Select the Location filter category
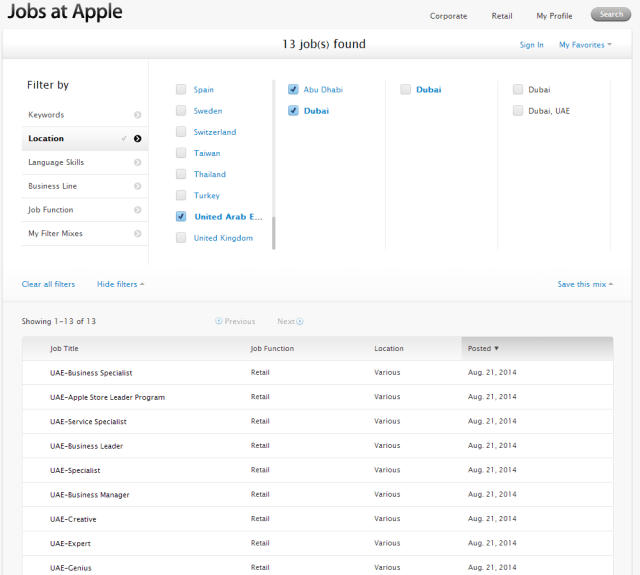Viewport: 640px width, 575px height. (x=85, y=139)
